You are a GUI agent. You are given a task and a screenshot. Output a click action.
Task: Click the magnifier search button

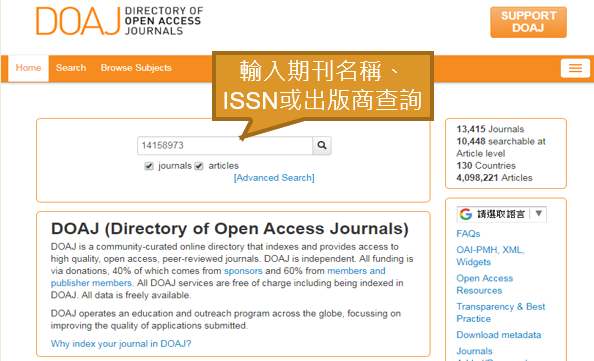322,145
